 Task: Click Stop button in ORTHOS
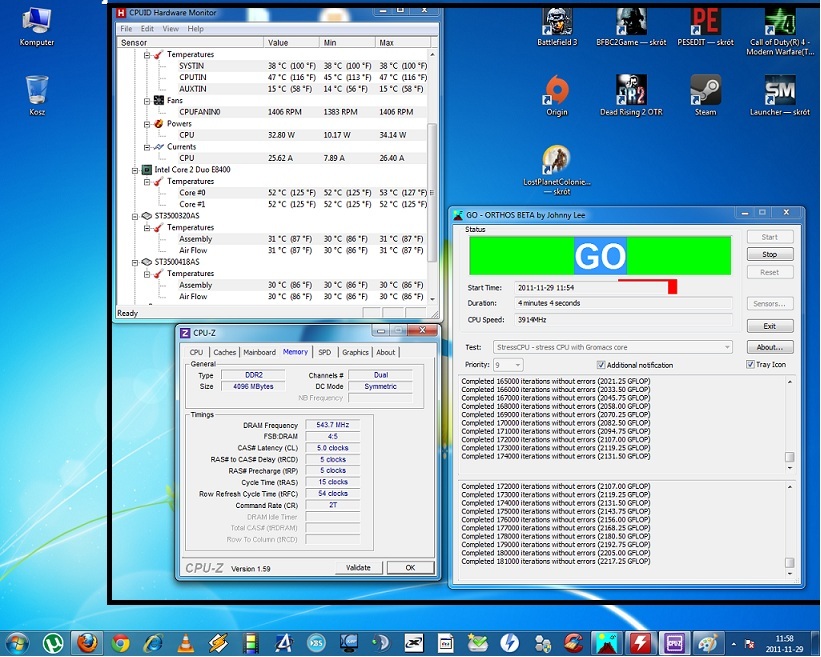click(770, 254)
